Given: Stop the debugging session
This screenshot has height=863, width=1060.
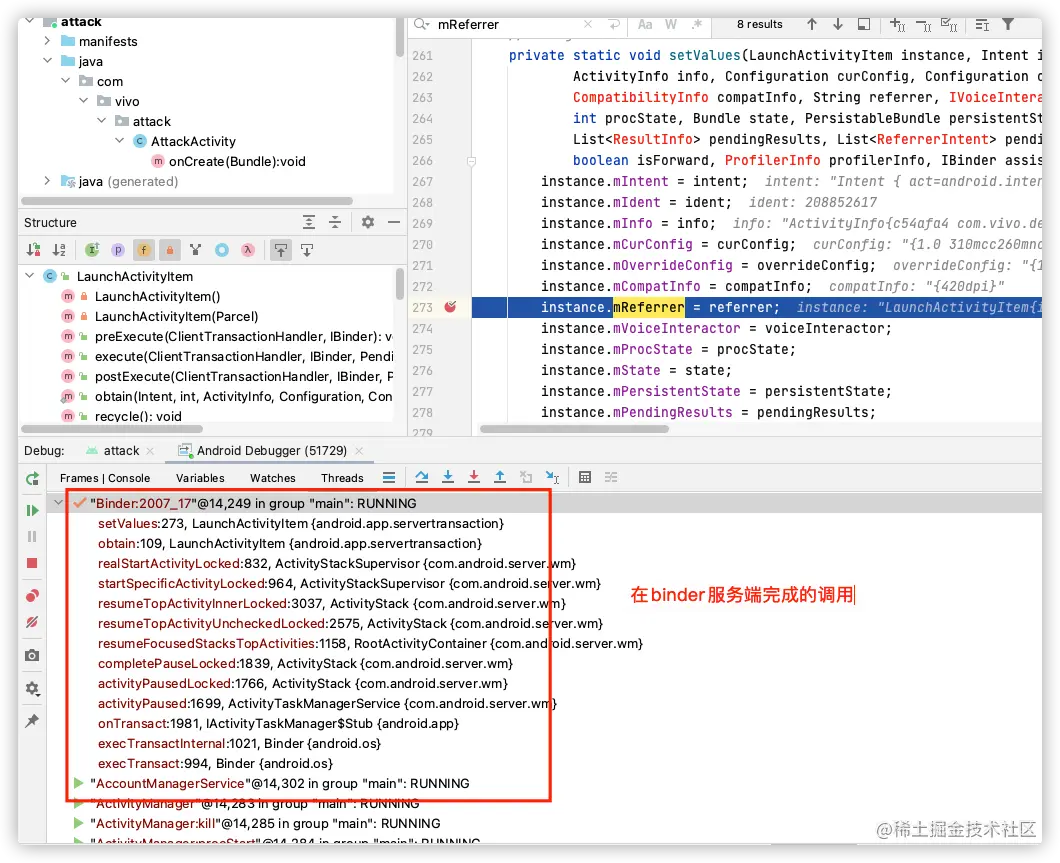Looking at the screenshot, I should (32, 563).
